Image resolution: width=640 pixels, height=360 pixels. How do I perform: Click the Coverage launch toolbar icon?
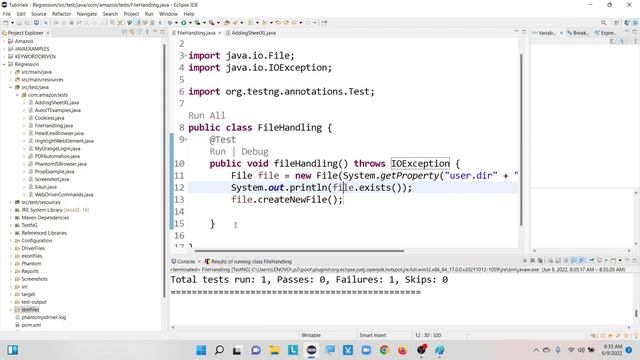pyautogui.click(x=198, y=23)
